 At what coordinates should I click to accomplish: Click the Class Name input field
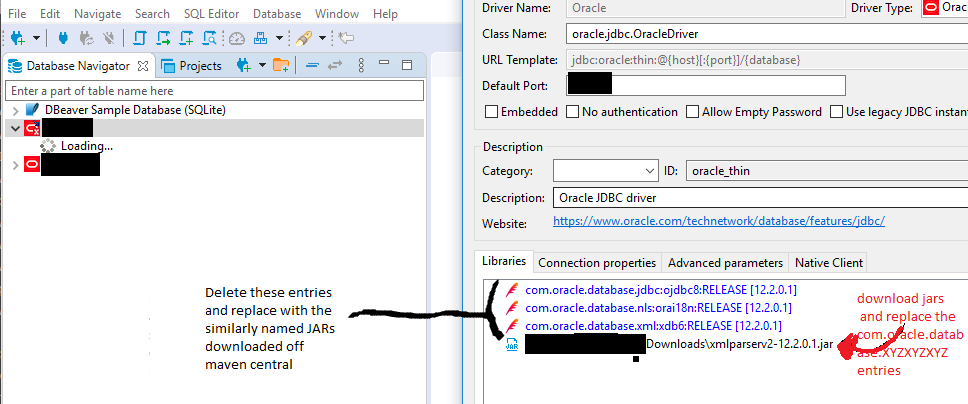(x=767, y=34)
